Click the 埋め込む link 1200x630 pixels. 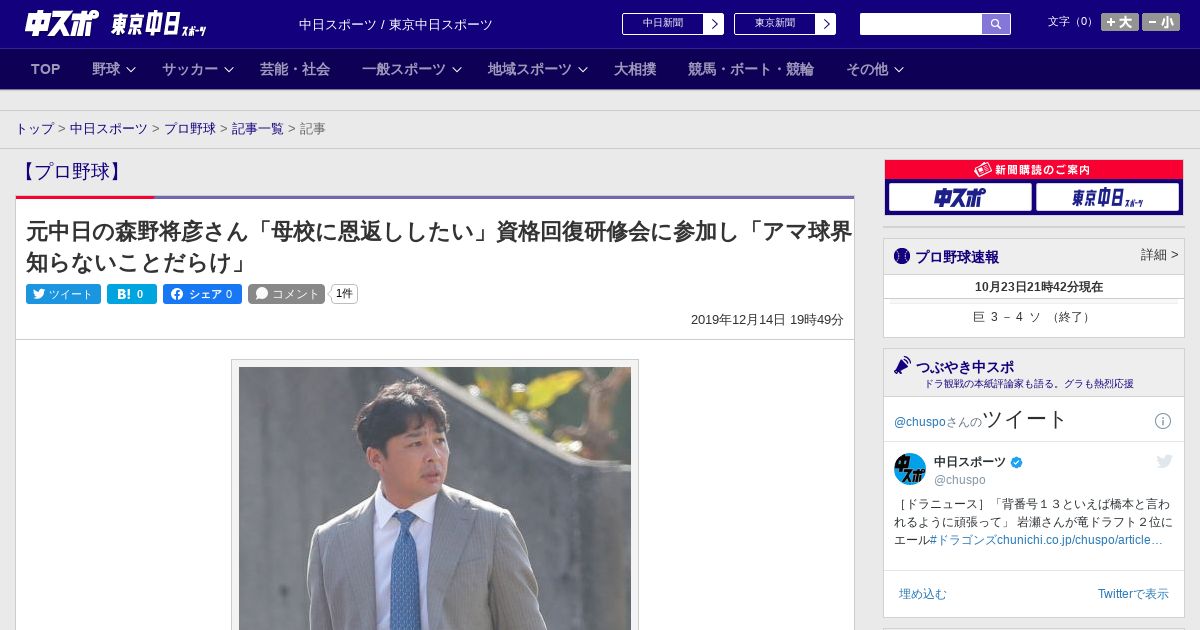tap(922, 594)
